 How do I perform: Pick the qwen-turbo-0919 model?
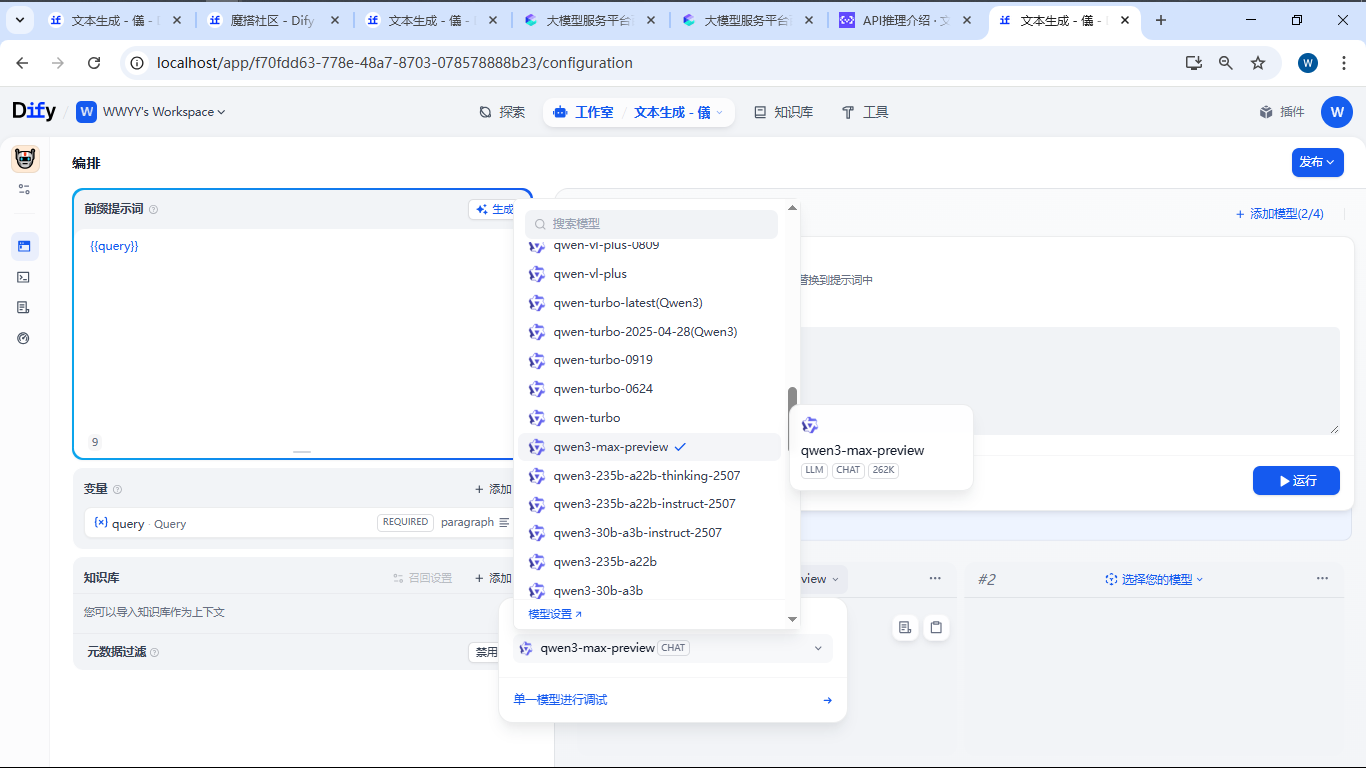click(x=648, y=360)
